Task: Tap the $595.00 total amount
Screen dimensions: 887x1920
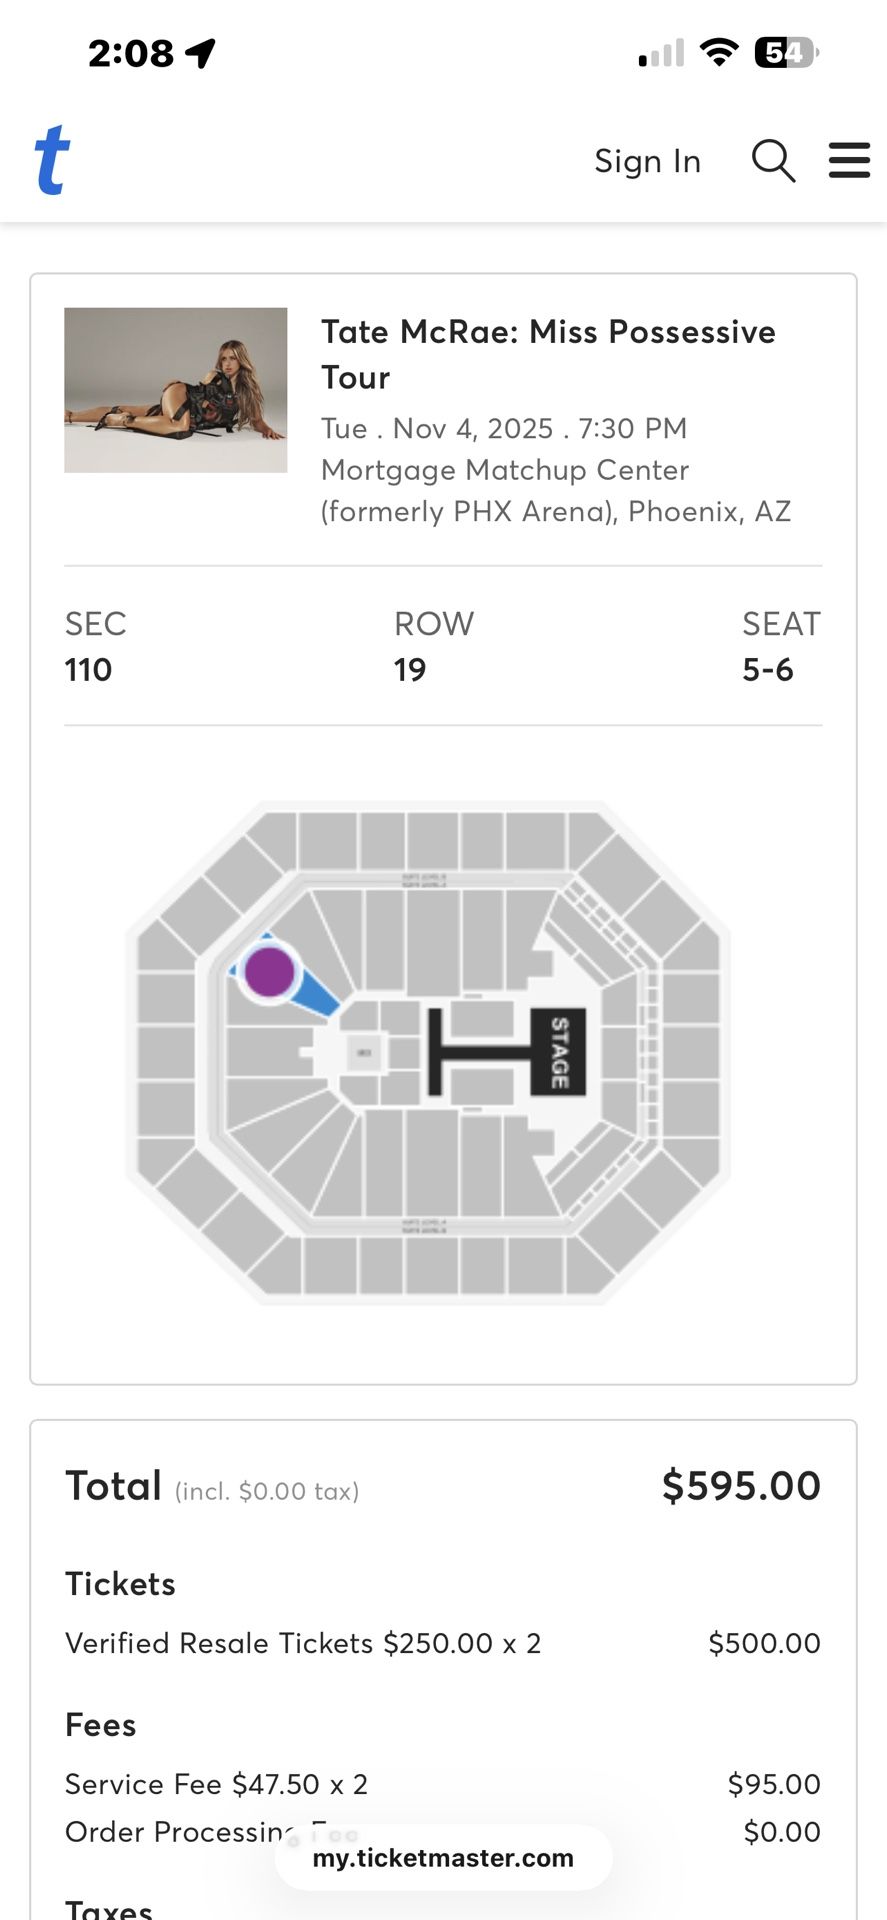Action: click(741, 1486)
